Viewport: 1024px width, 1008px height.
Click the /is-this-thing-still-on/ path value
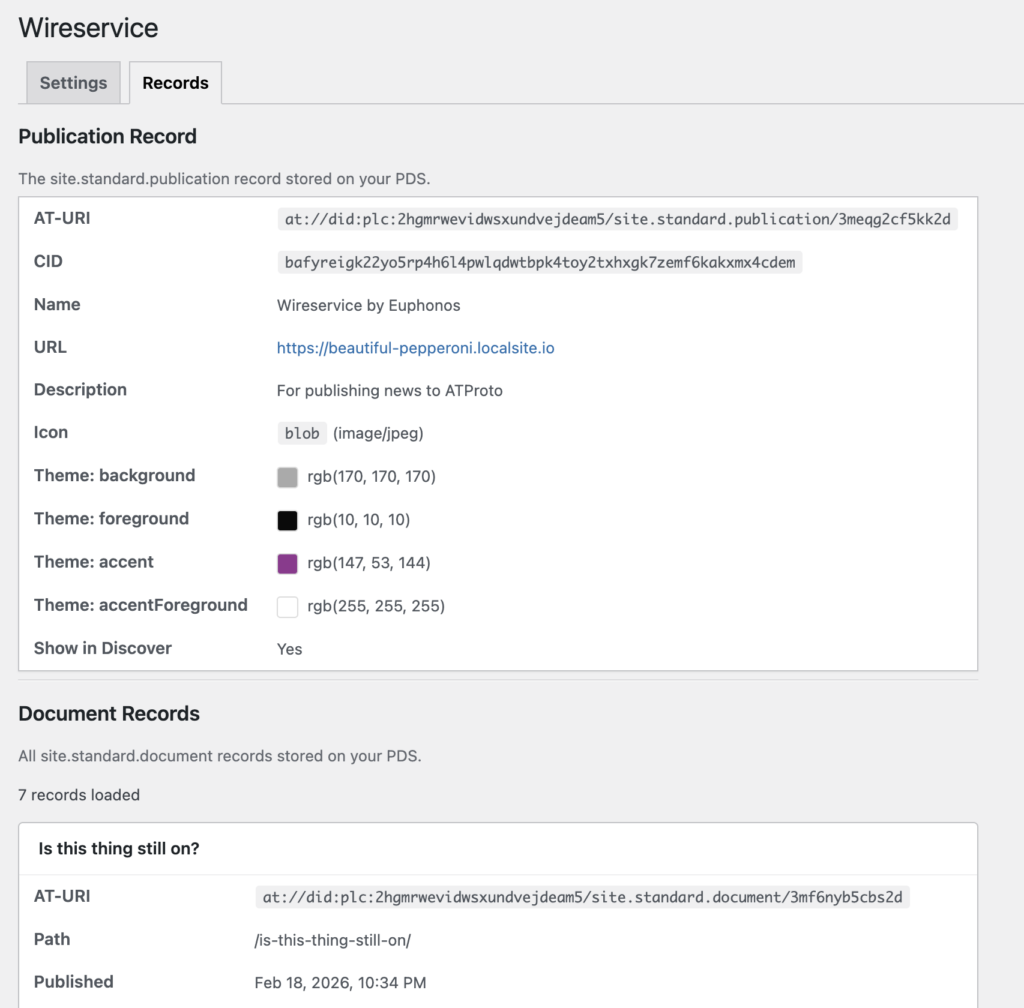[x=333, y=940]
